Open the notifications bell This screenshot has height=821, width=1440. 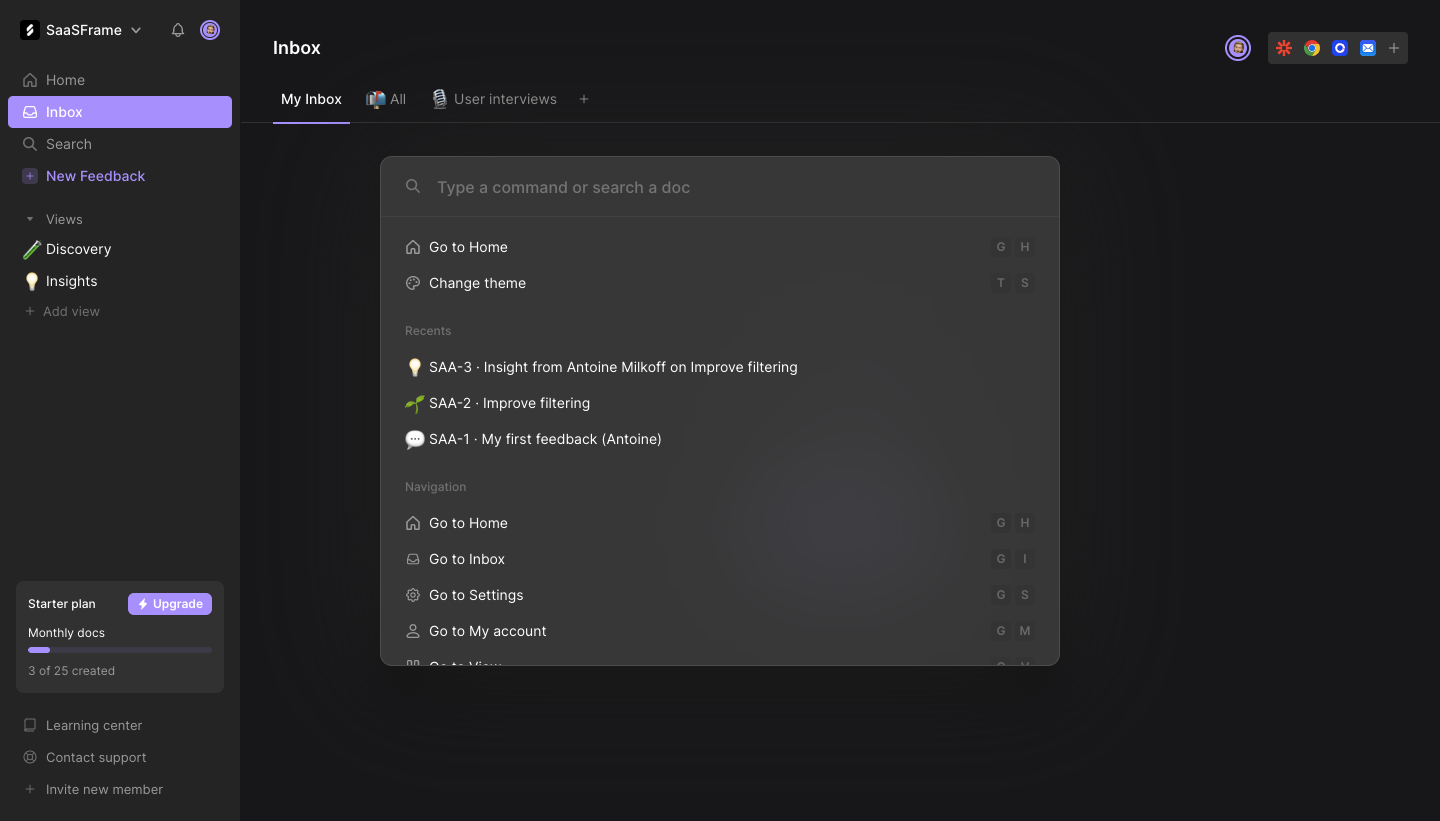(178, 30)
